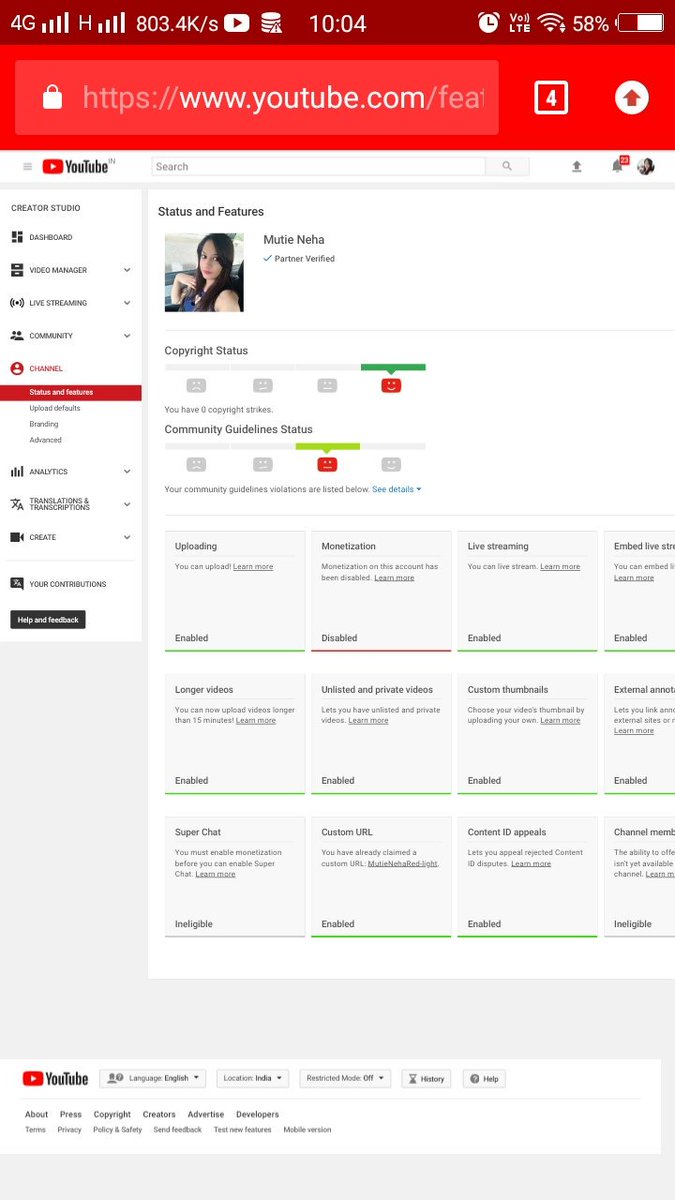The width and height of the screenshot is (675, 1200).
Task: Open the Restricted Mode: Off dropdown
Action: [x=345, y=1079]
